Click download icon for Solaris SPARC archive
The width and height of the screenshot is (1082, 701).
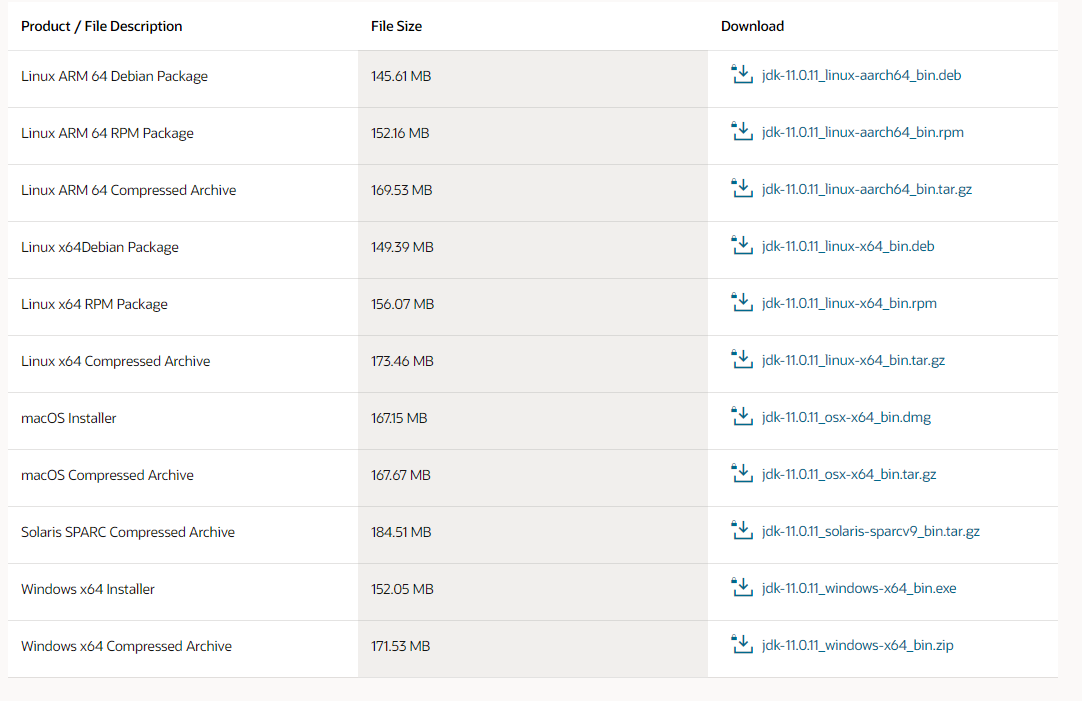[741, 531]
